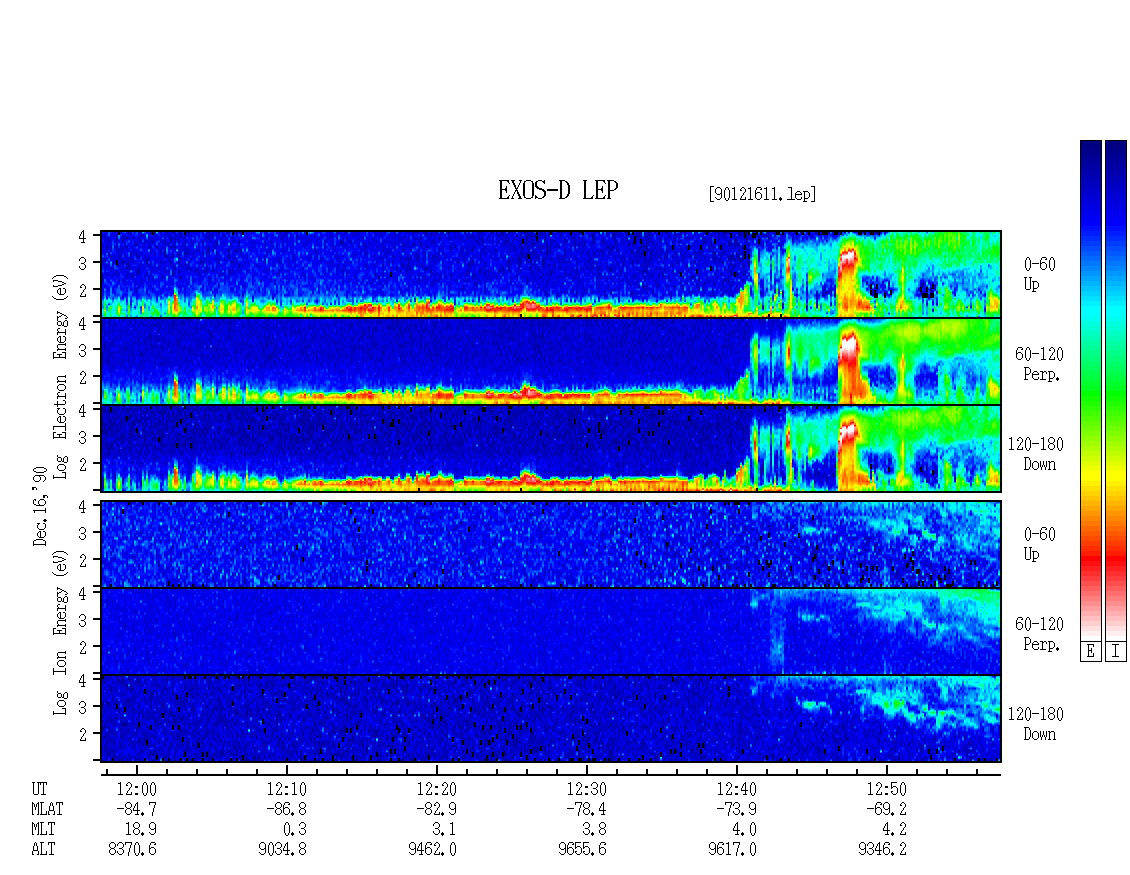Click the electron panel's 0-60 Up label
Viewport: 1130px width, 875px height.
pyautogui.click(x=1039, y=274)
